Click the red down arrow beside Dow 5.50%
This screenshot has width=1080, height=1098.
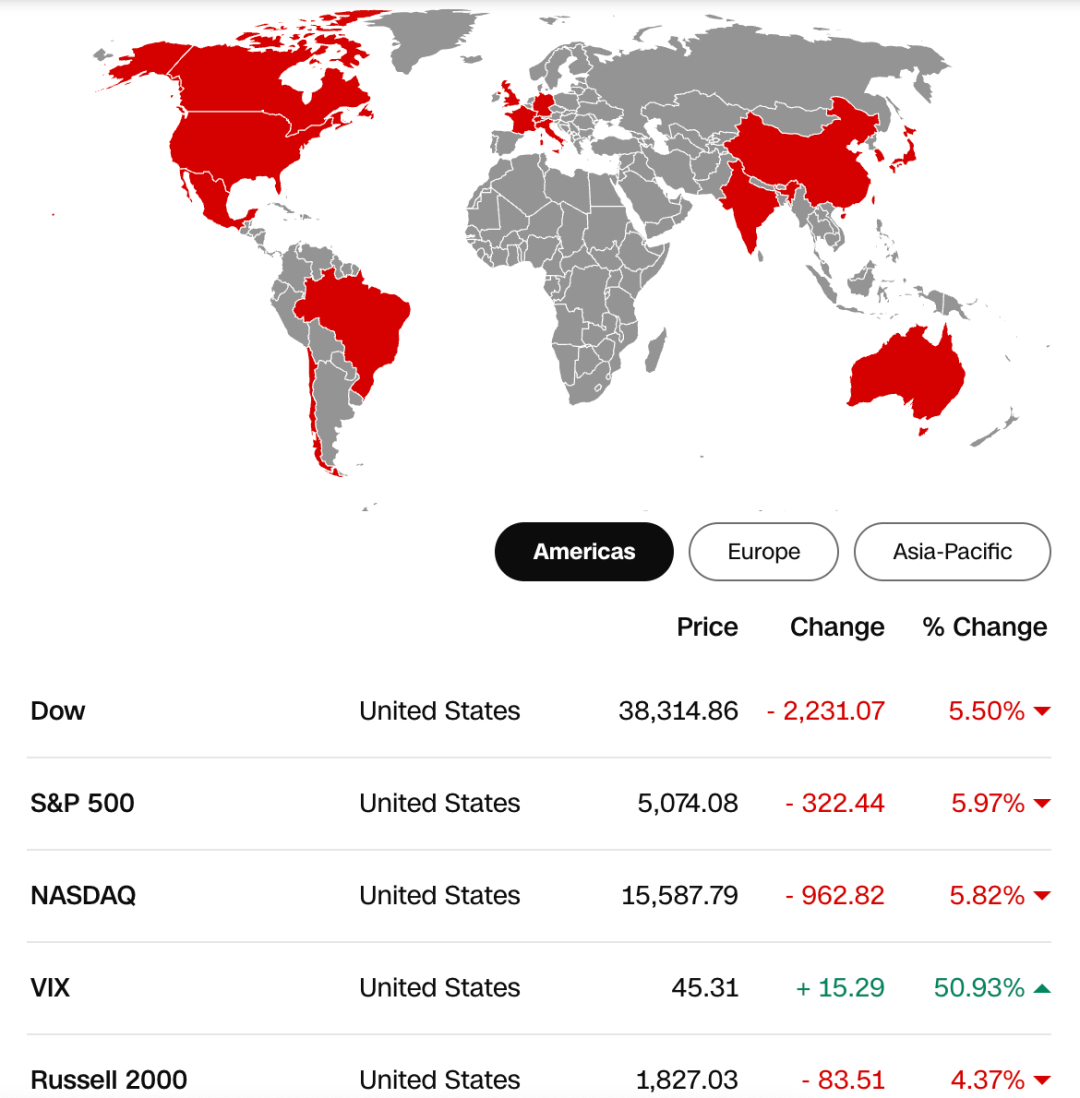point(1042,711)
